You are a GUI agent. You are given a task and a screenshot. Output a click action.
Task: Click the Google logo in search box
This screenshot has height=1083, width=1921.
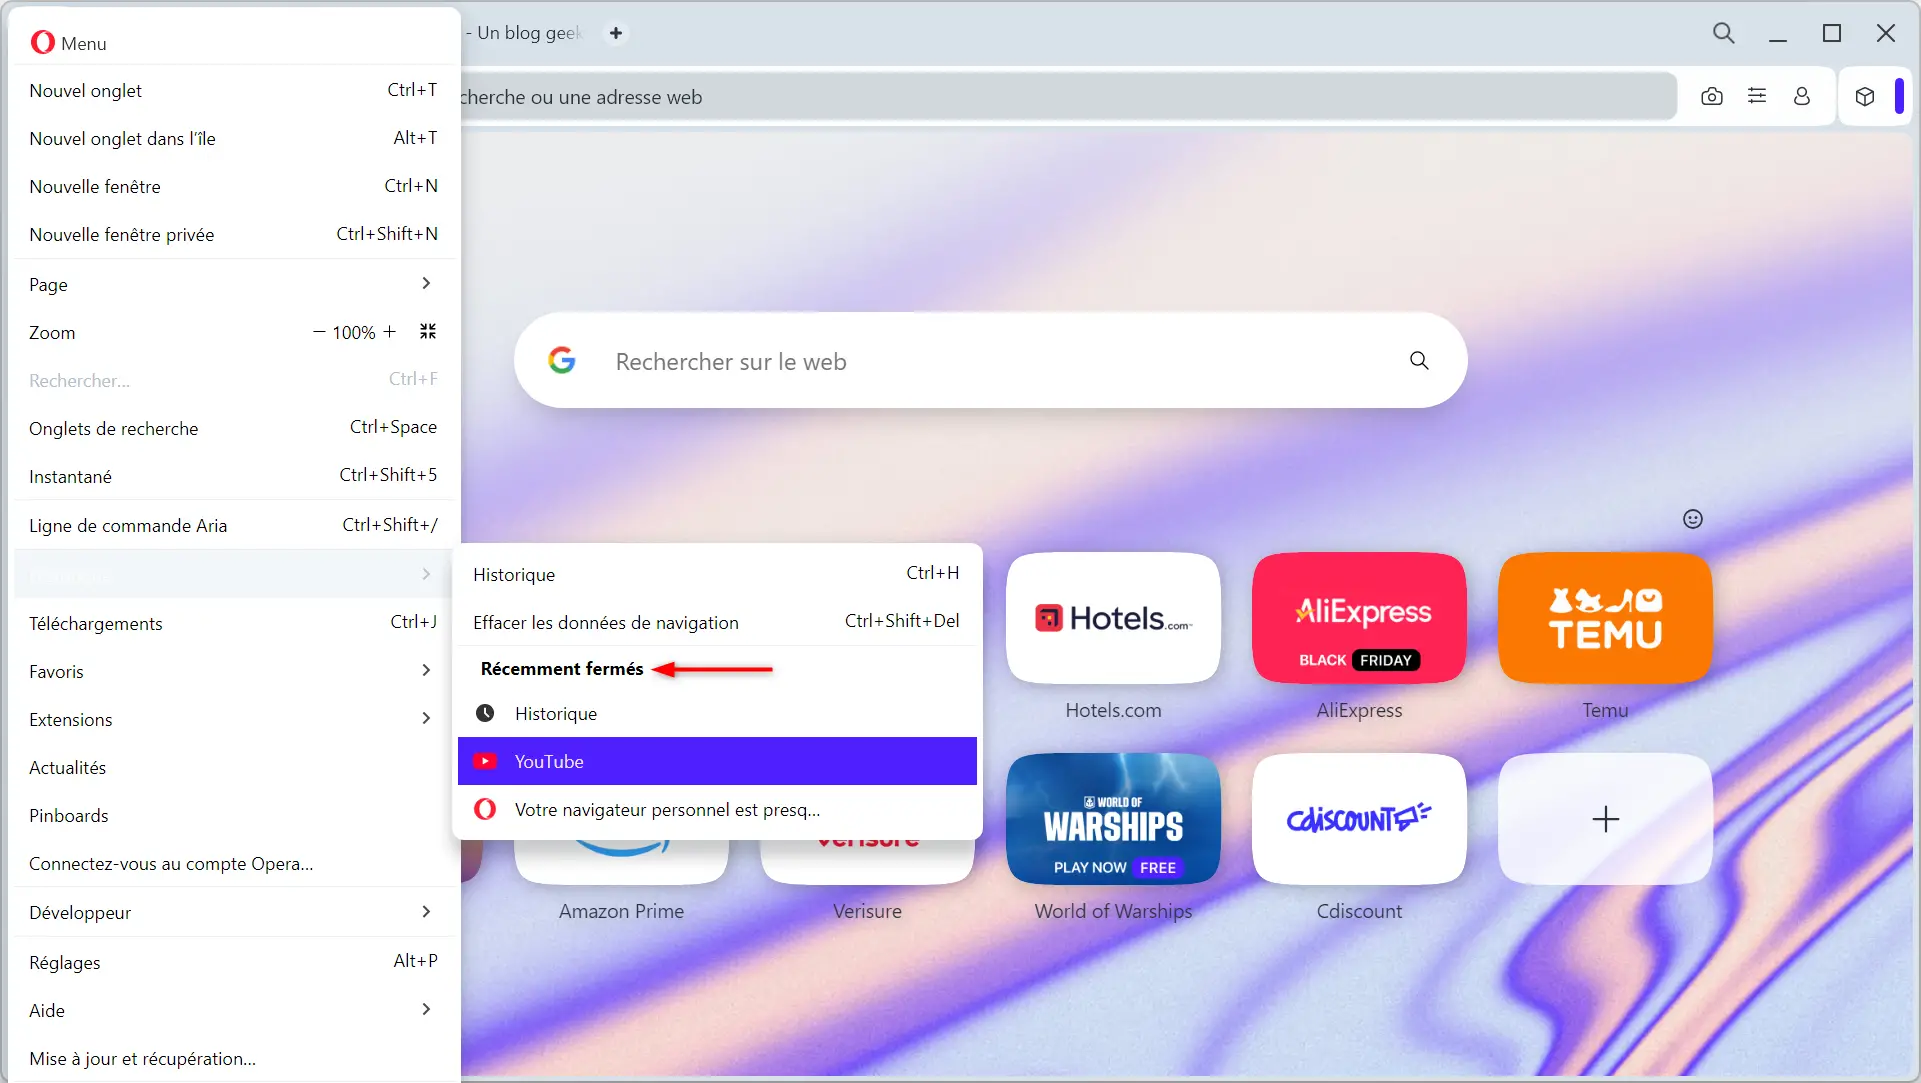click(562, 360)
